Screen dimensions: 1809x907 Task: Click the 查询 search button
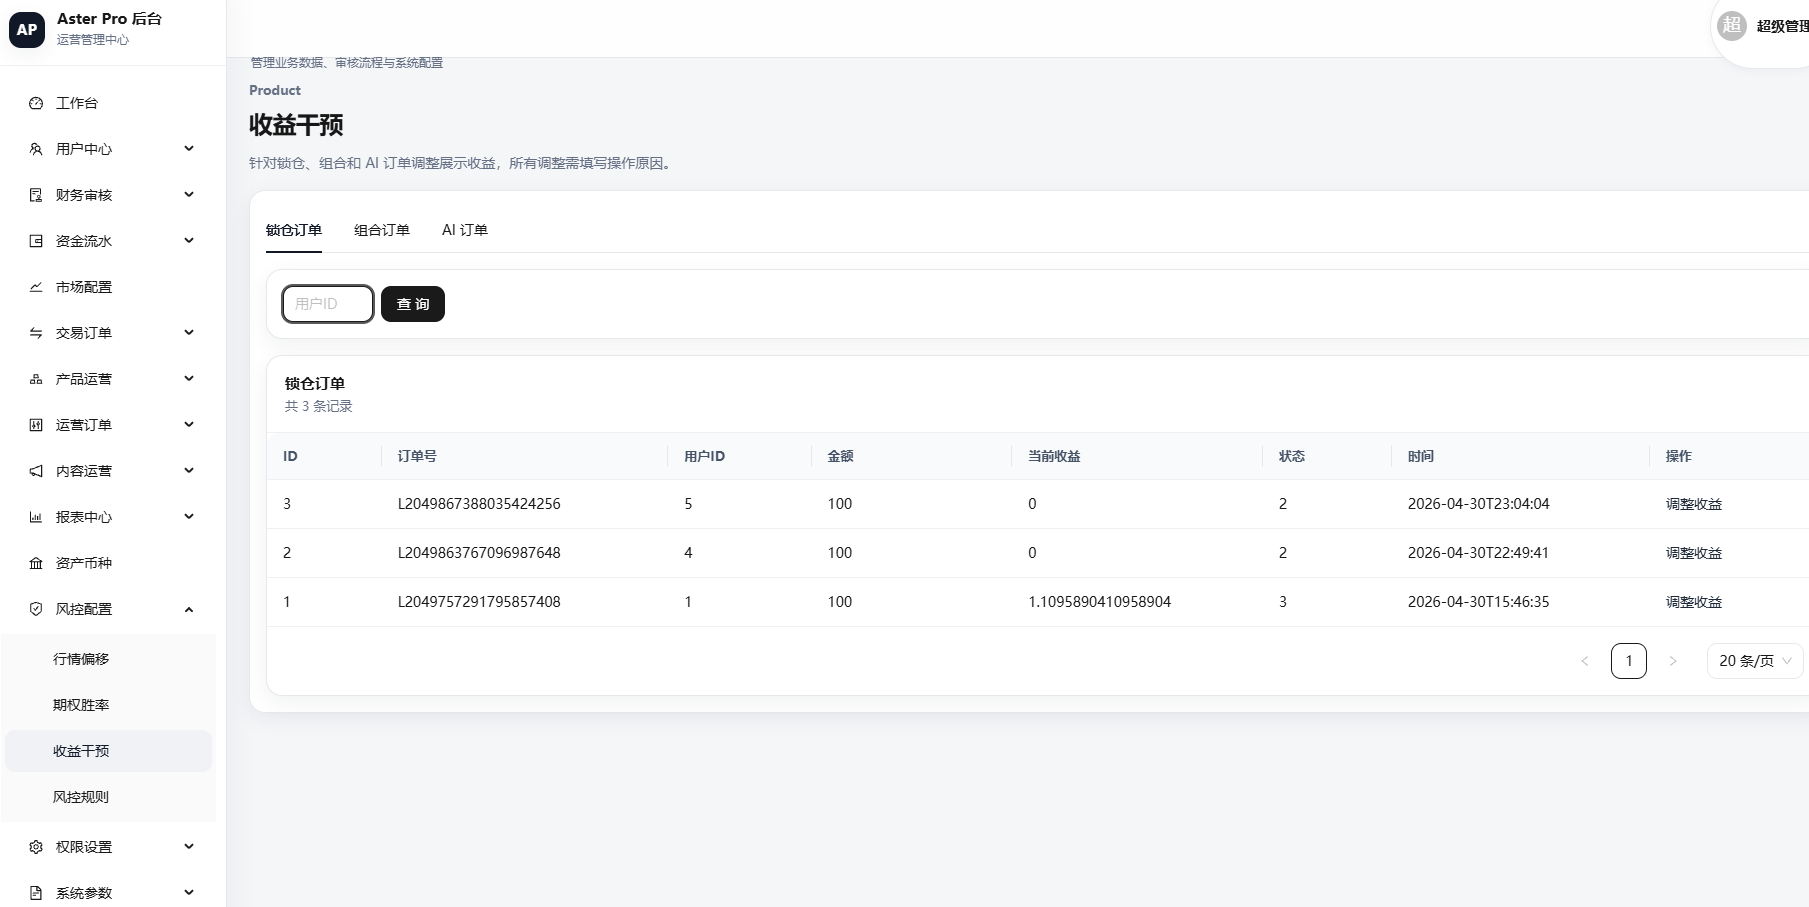413,304
